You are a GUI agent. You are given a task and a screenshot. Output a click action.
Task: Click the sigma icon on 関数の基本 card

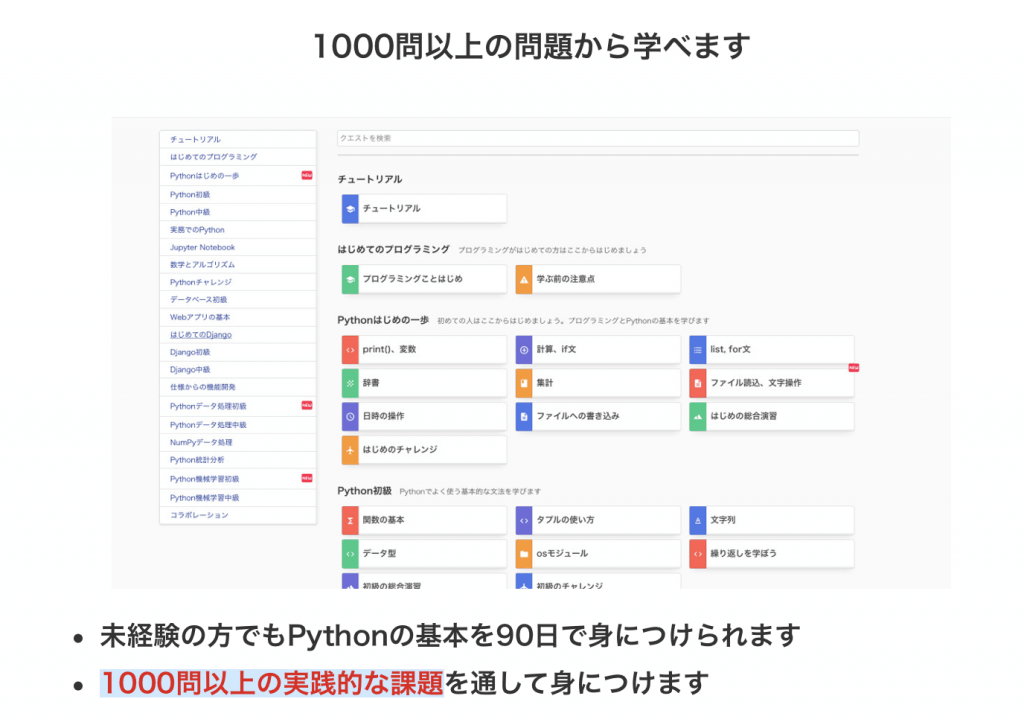(x=350, y=520)
